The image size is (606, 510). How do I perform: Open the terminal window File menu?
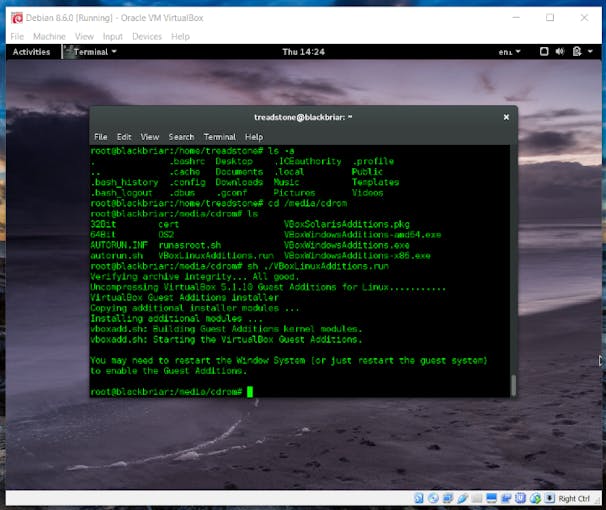tap(100, 137)
